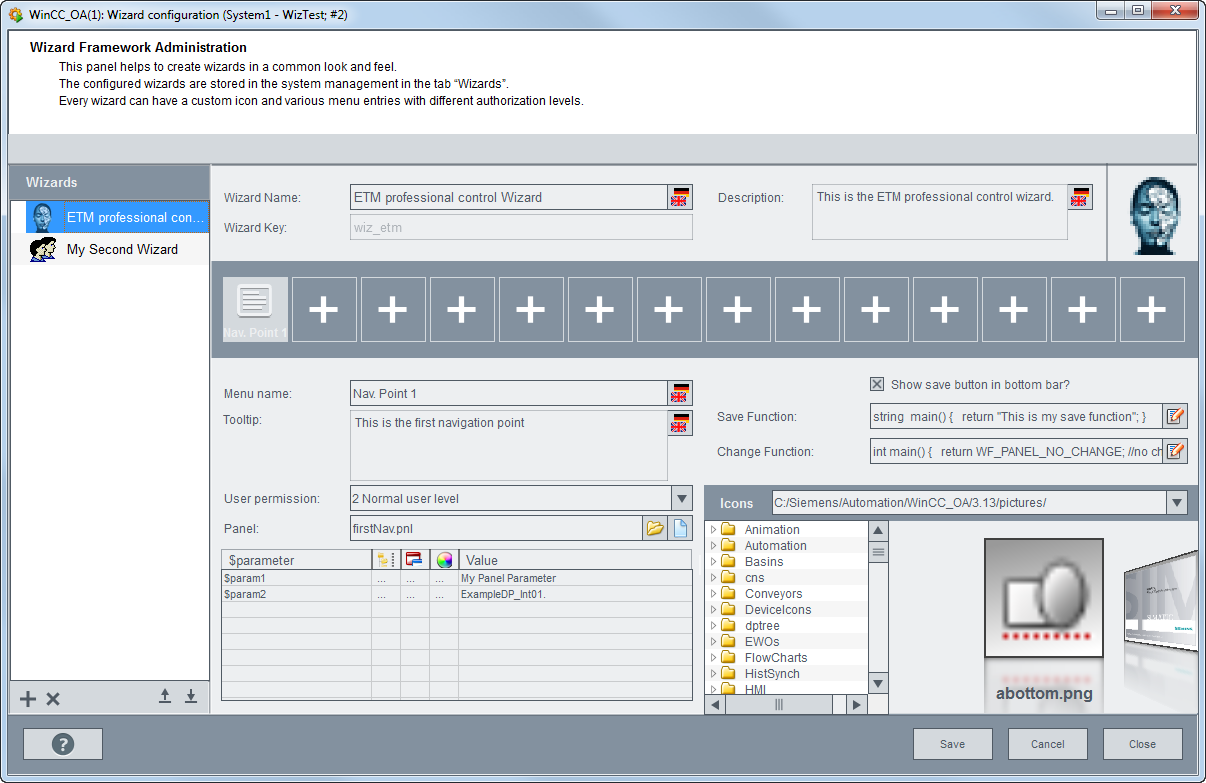Expand the Animation folder in tree
Viewport: 1206px width, 783px height.
tap(713, 530)
